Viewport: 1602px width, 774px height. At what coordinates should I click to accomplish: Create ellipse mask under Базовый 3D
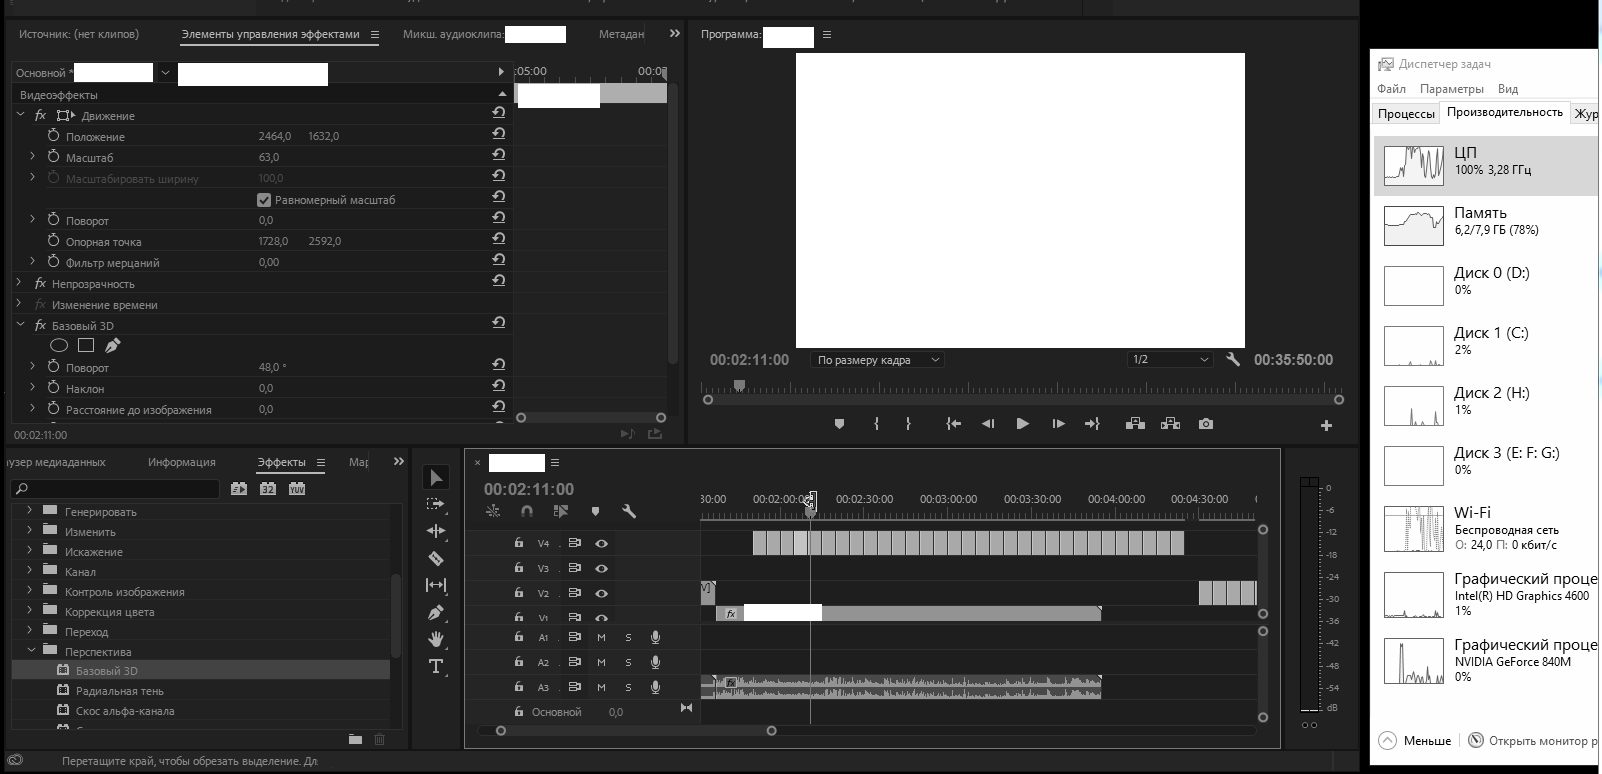[59, 346]
